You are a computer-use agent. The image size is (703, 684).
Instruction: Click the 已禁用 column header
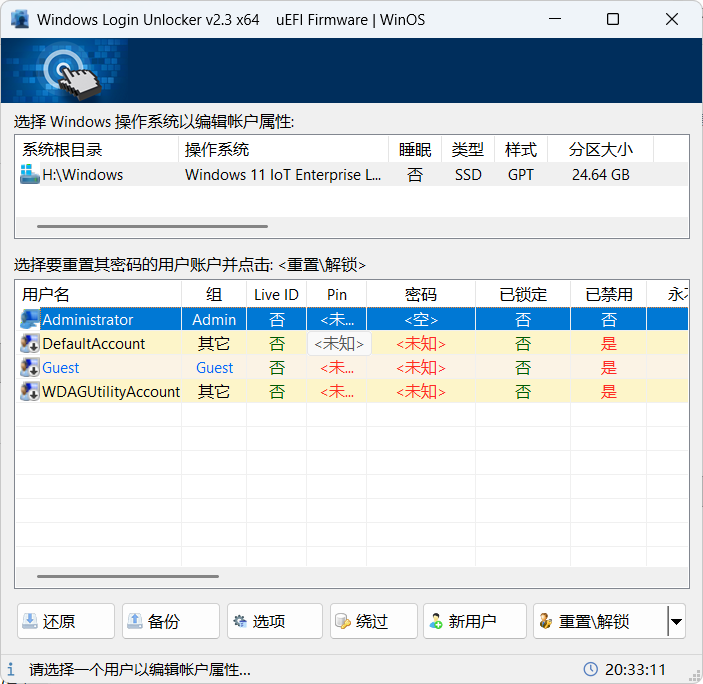(608, 294)
